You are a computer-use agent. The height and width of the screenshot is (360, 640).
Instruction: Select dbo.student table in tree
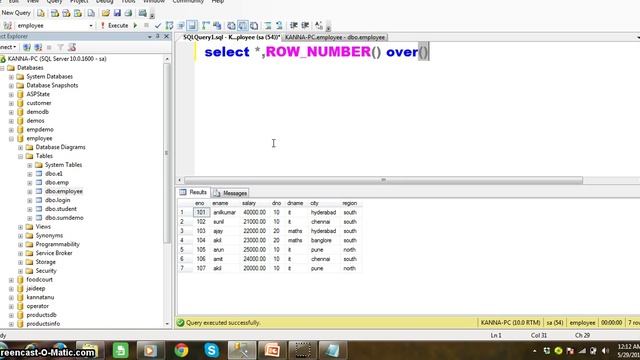click(x=60, y=209)
